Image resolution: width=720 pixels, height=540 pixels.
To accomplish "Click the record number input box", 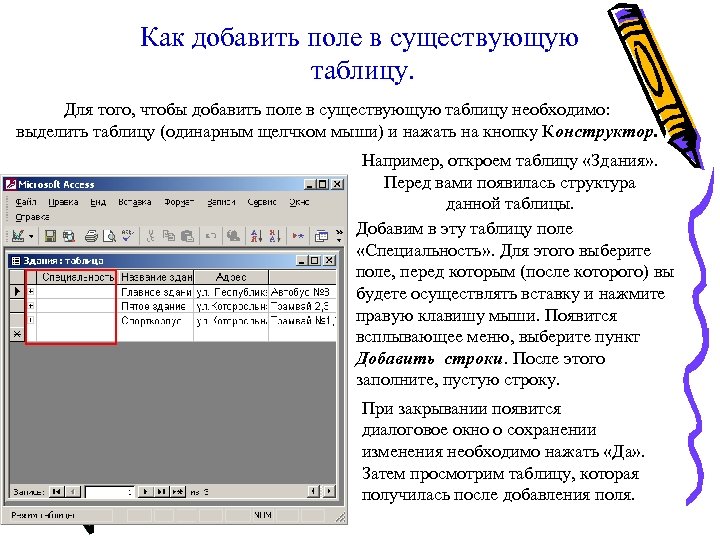I will (109, 492).
